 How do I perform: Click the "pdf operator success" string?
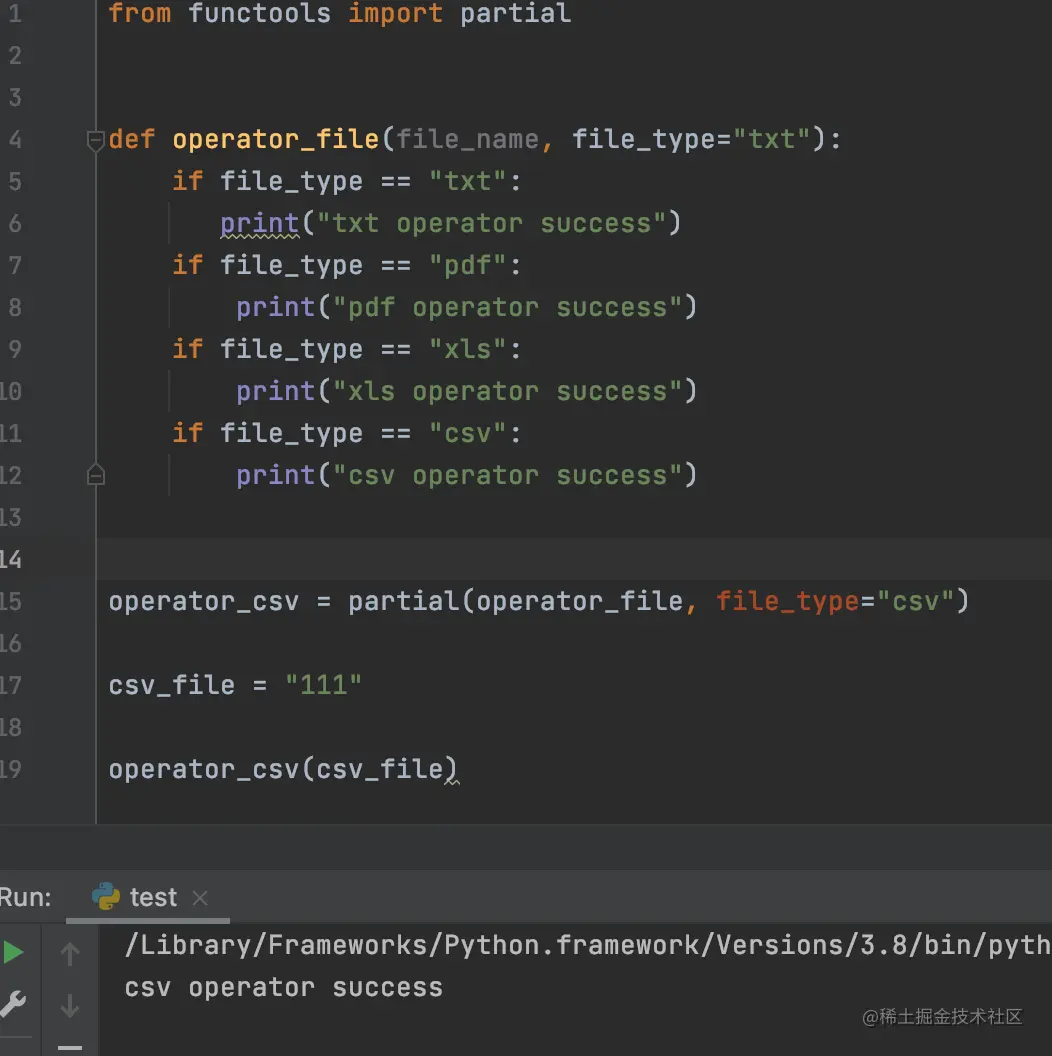pos(507,307)
